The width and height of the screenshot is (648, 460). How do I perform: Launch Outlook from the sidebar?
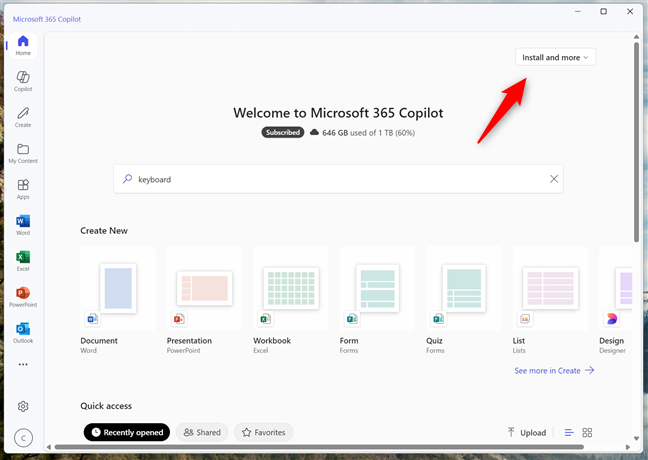pyautogui.click(x=23, y=333)
